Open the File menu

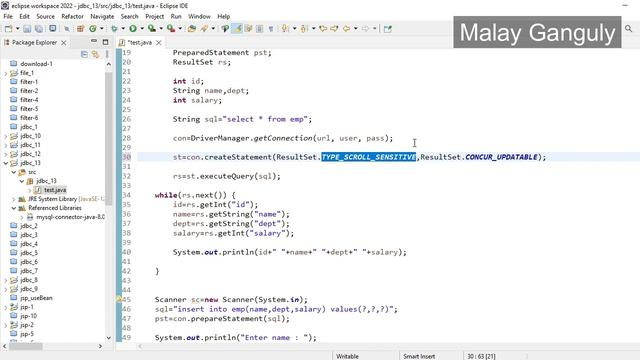pos(8,16)
